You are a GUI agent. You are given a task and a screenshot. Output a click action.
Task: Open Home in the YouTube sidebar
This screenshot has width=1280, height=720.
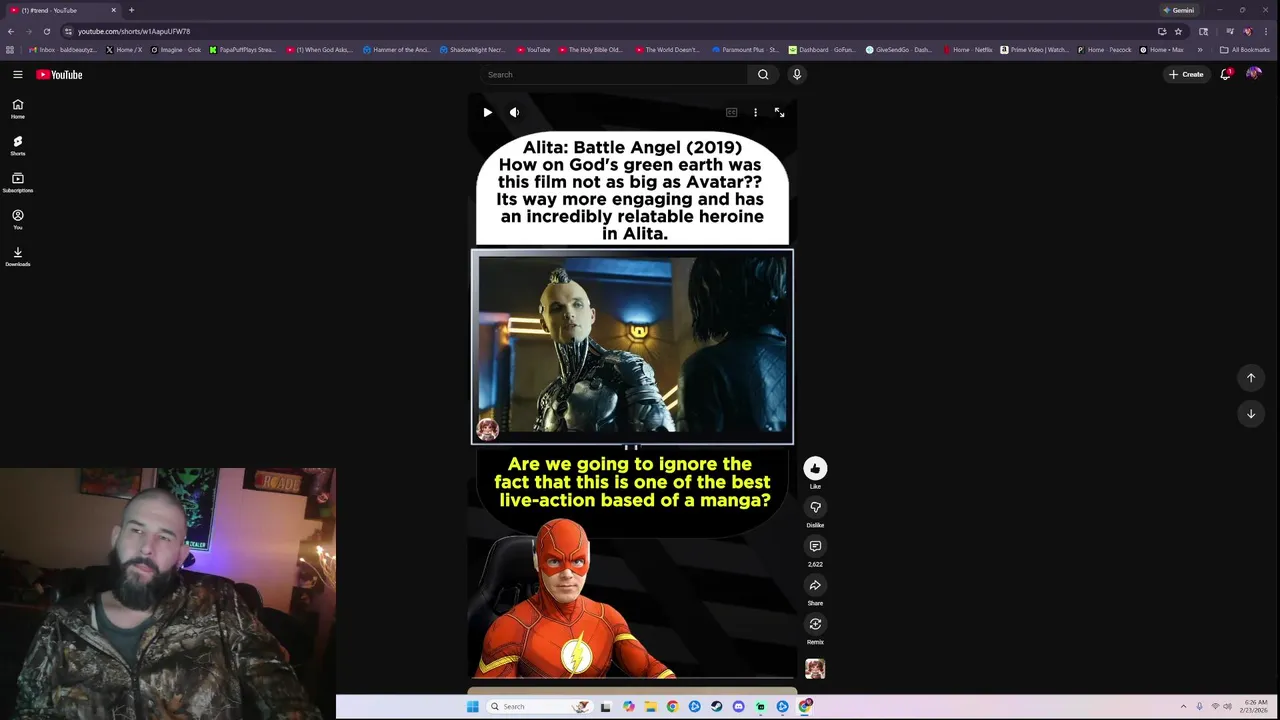coord(17,109)
